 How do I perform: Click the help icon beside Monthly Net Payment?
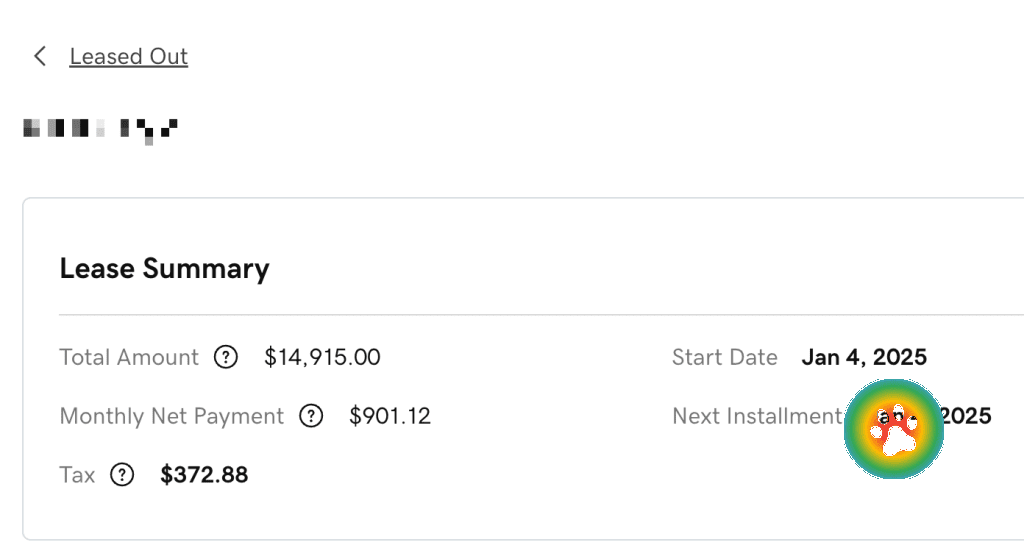coord(312,416)
